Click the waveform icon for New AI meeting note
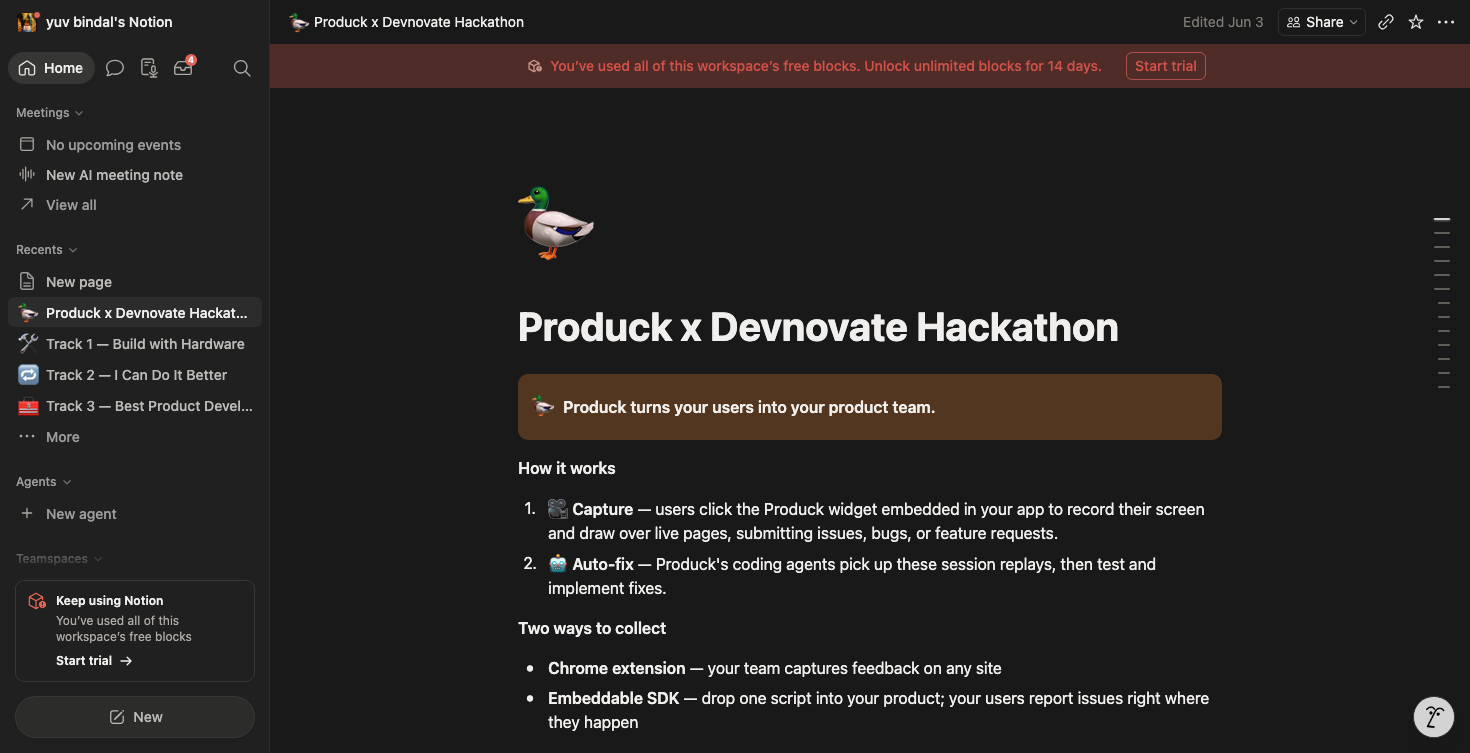The image size is (1470, 753). (27, 175)
